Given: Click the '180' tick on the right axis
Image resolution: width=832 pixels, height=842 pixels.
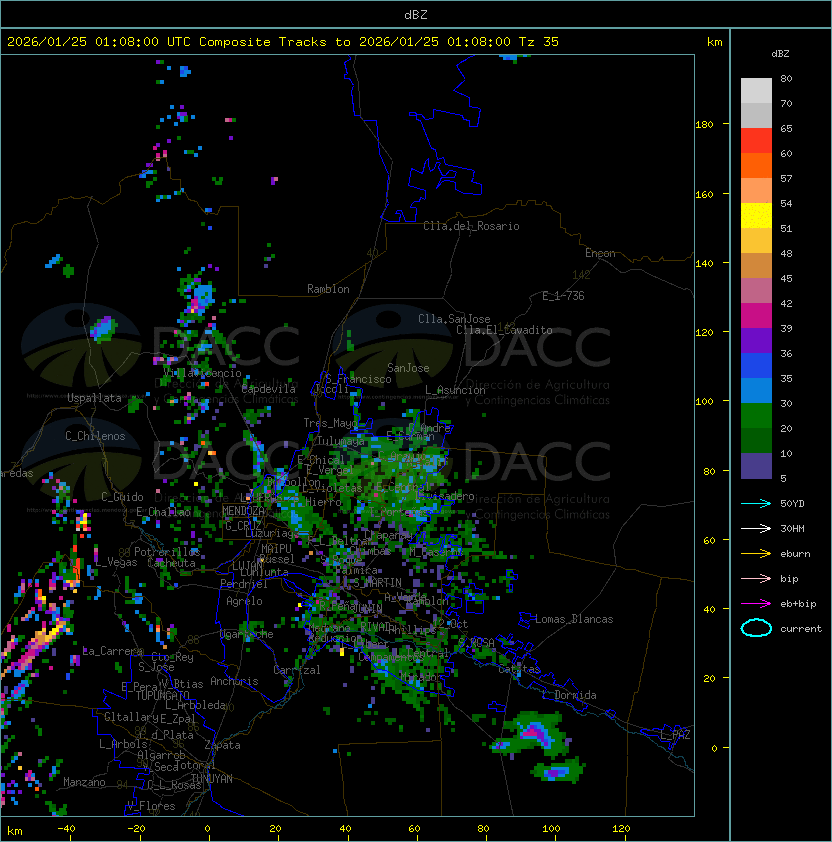Looking at the screenshot, I should (x=704, y=125).
